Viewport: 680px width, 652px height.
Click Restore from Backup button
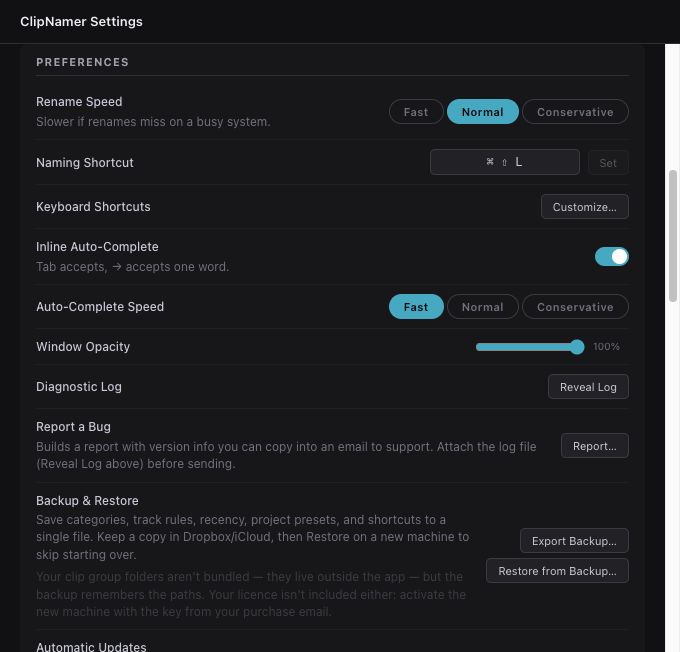click(557, 571)
